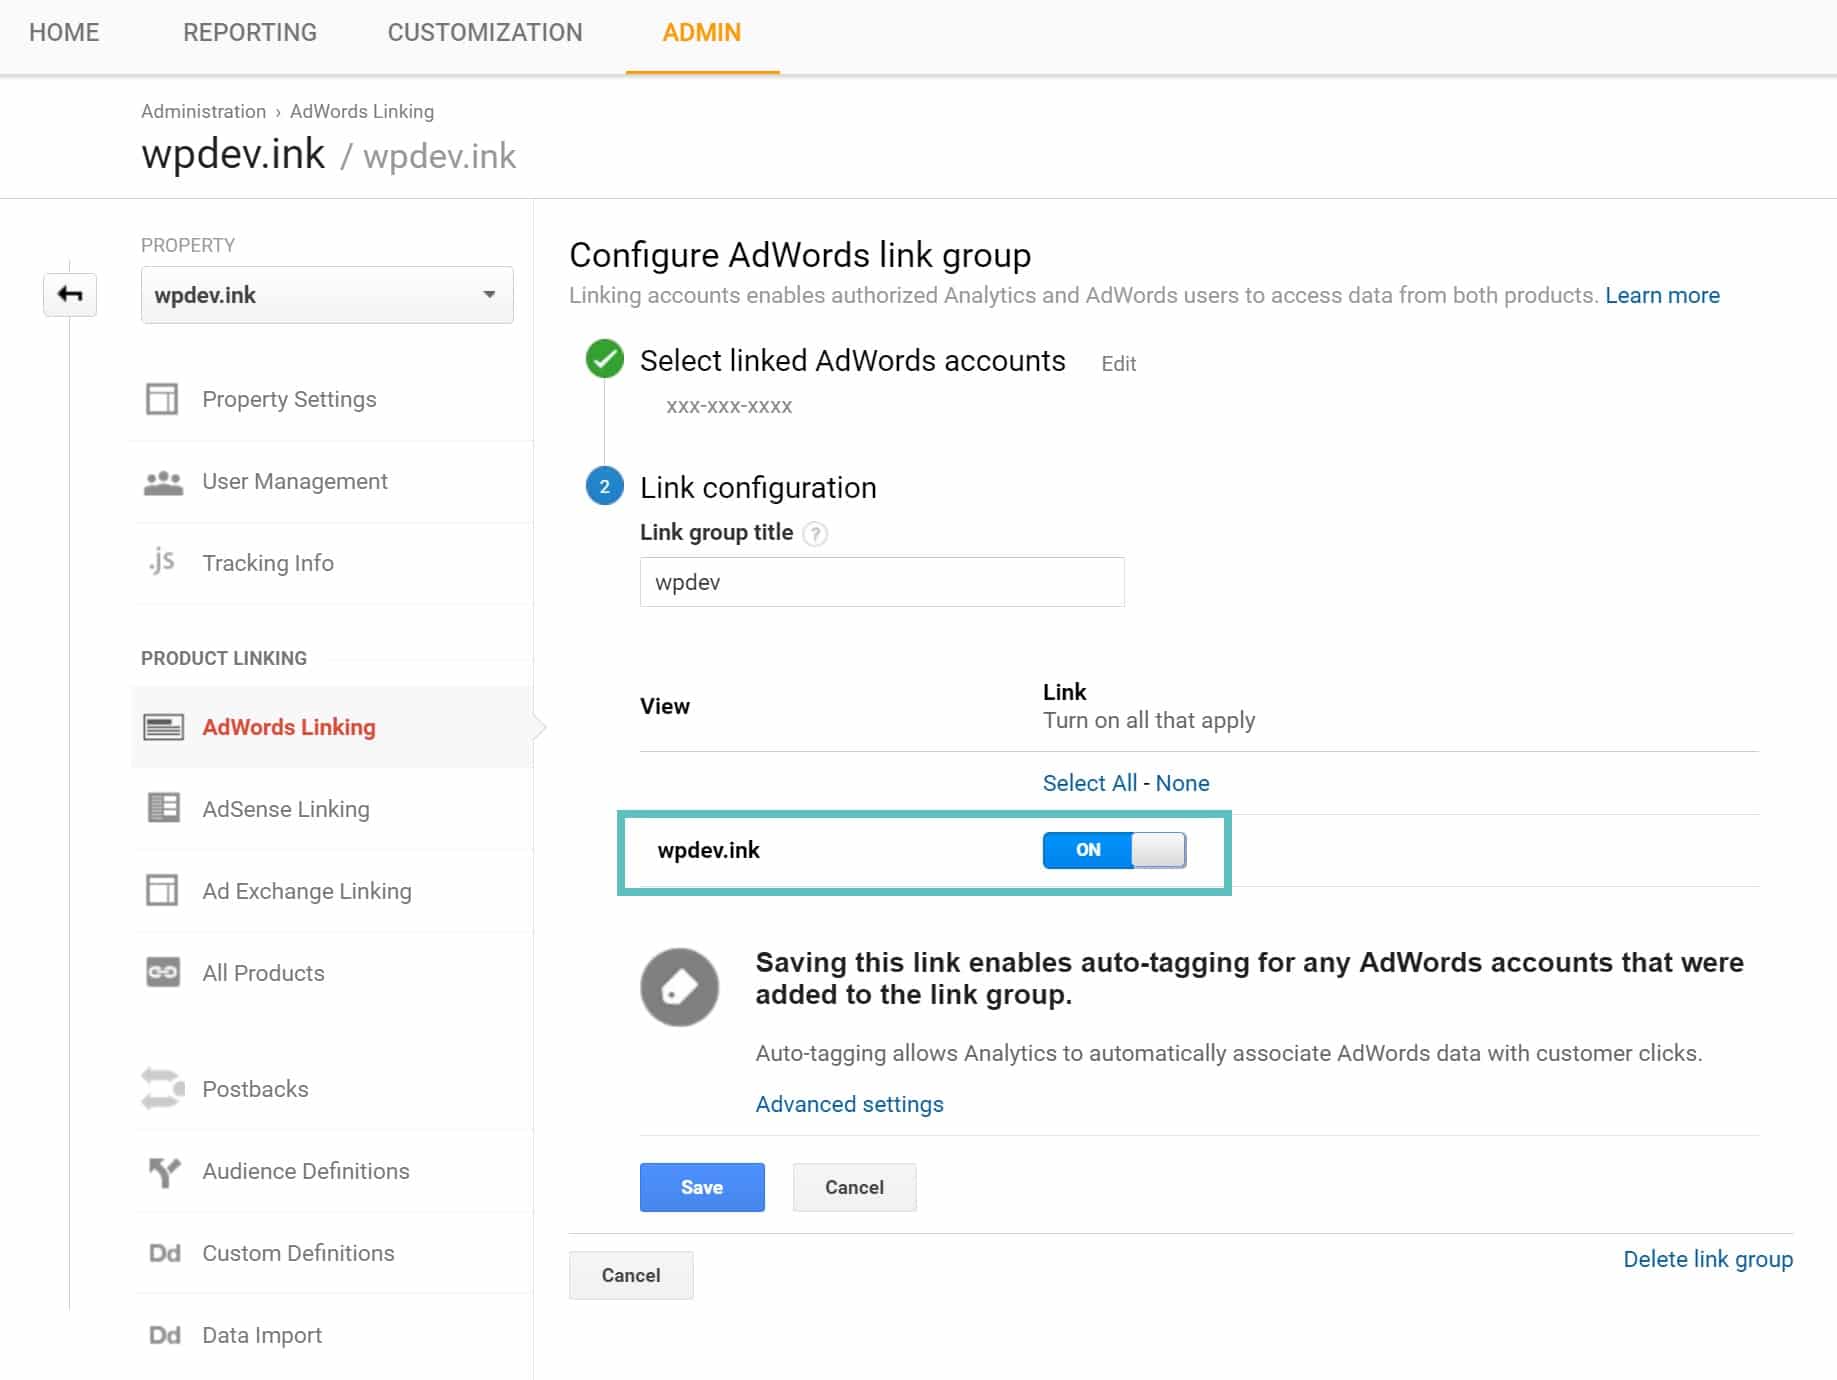Switch to the CUSTOMIZATION tab
This screenshot has height=1380, width=1837.
coord(485,32)
